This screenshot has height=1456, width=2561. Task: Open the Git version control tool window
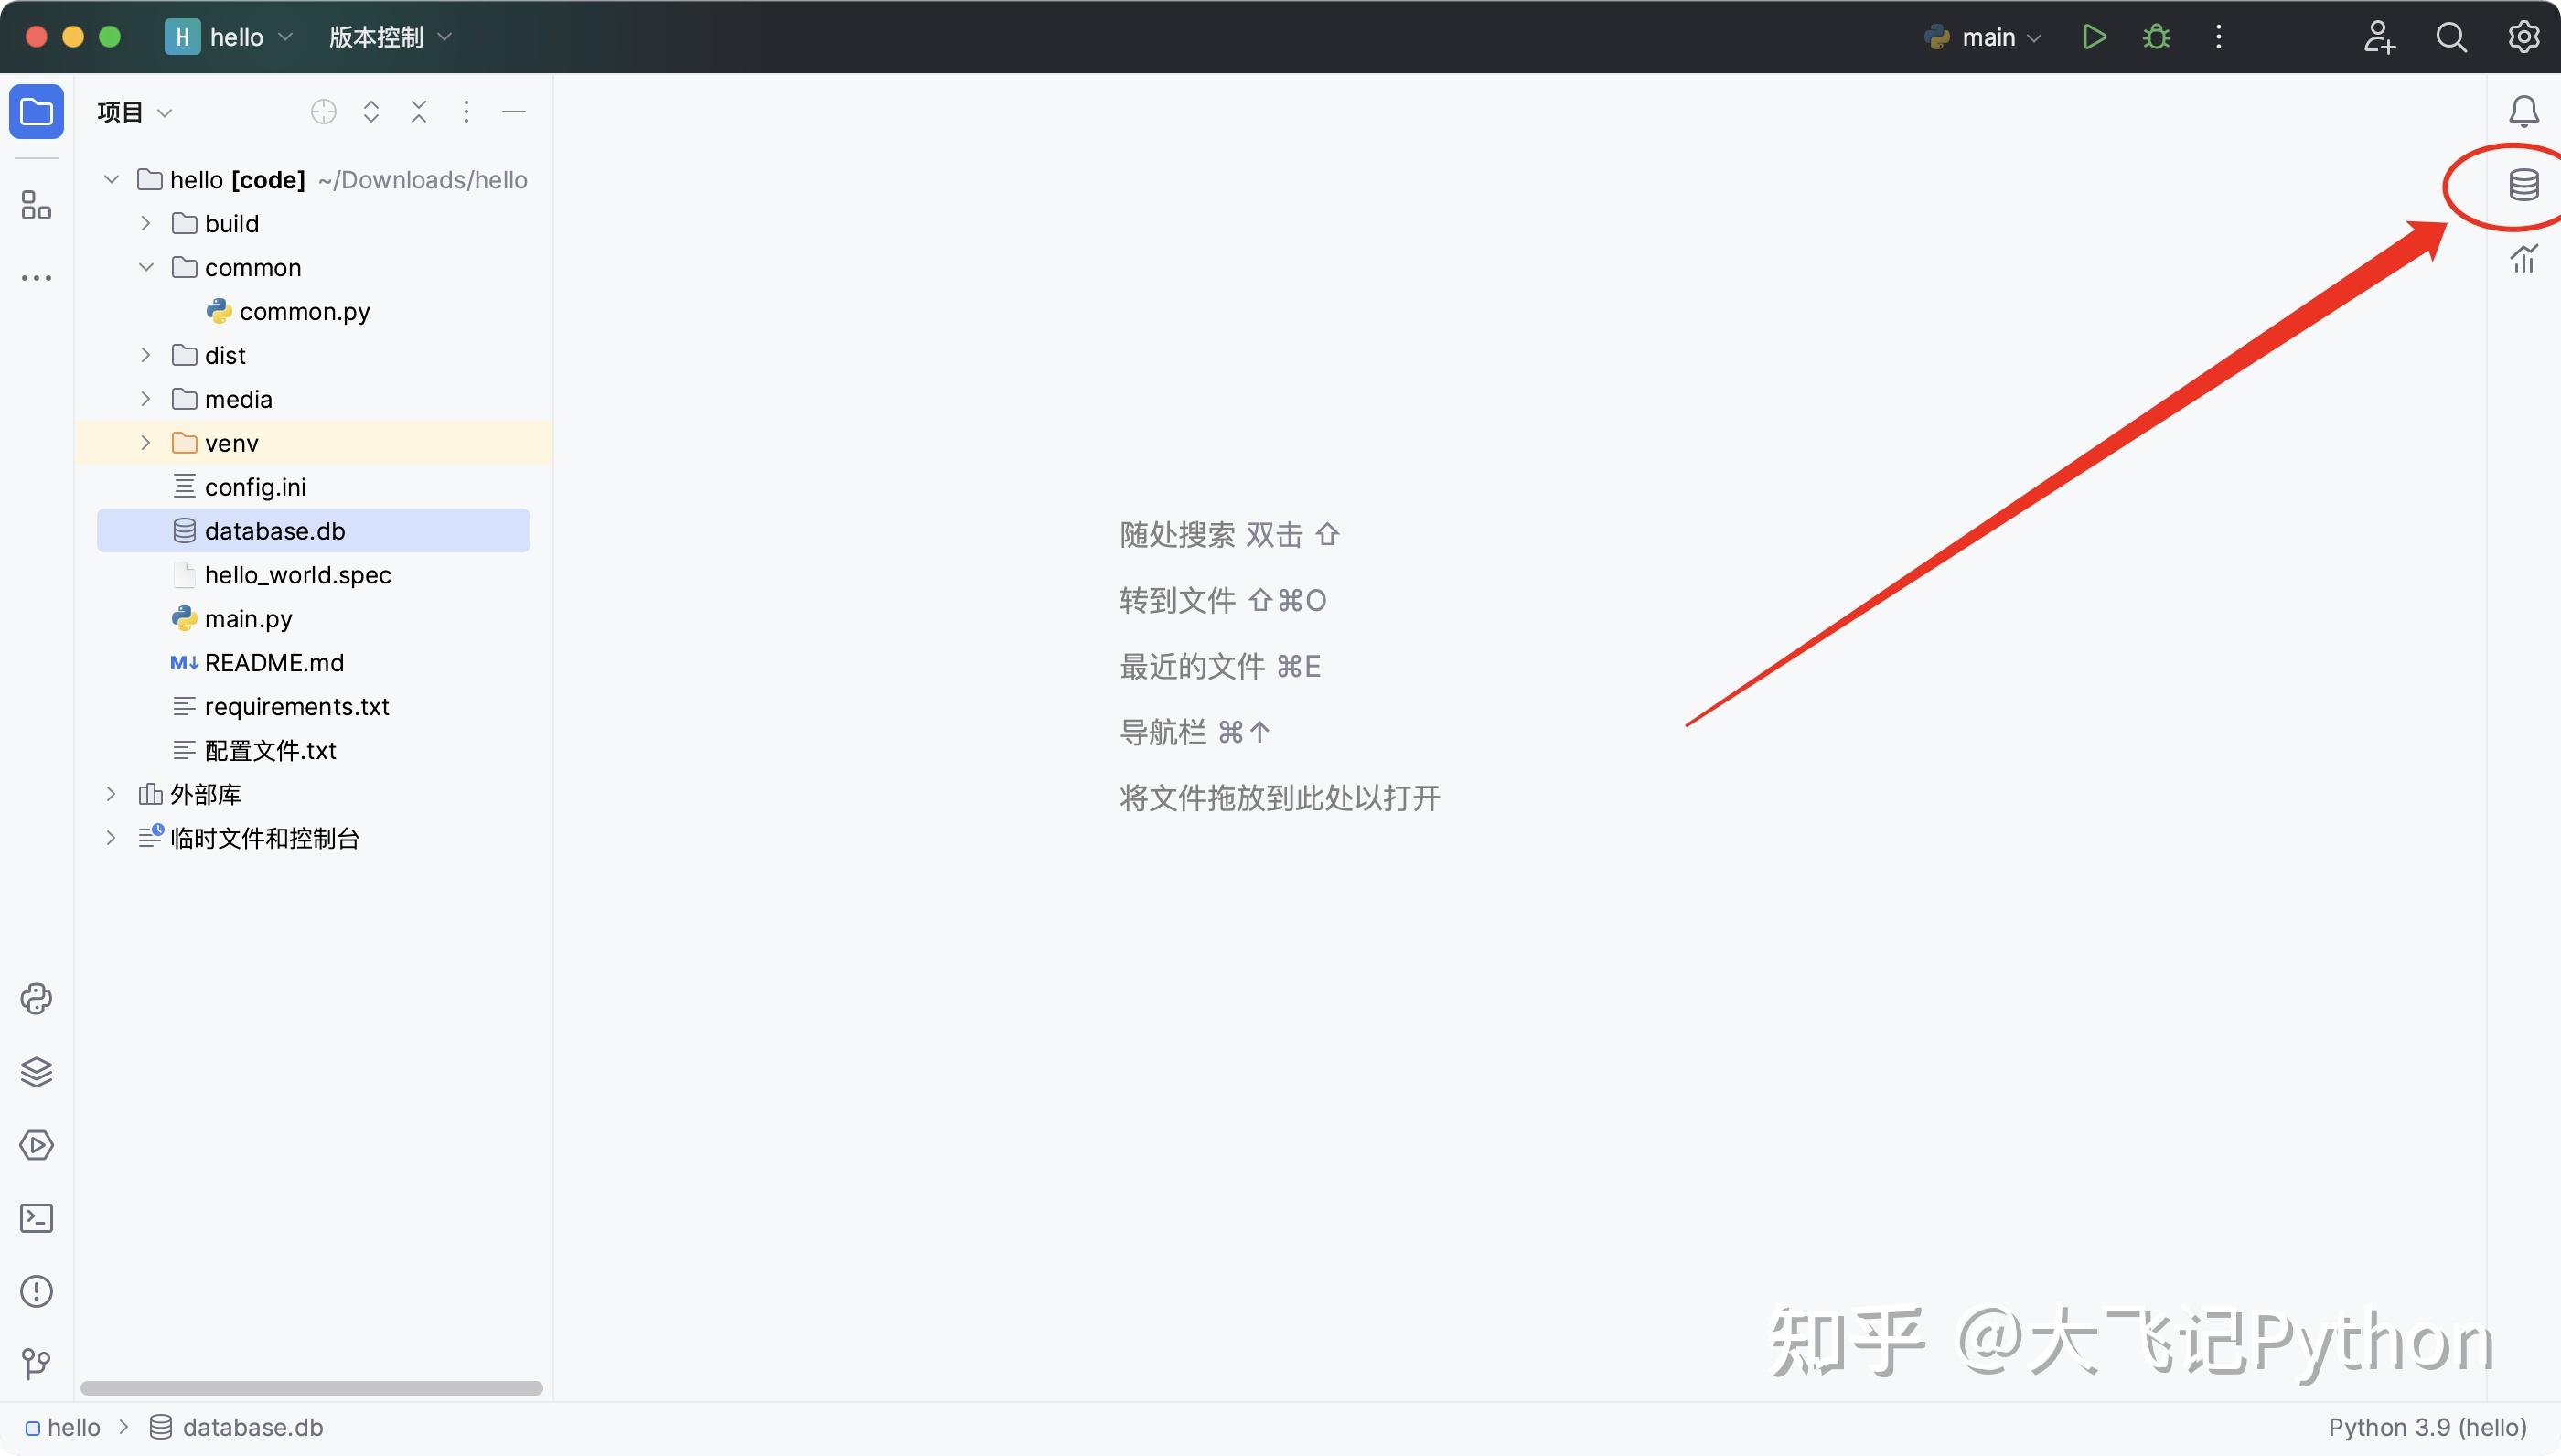(x=36, y=1363)
